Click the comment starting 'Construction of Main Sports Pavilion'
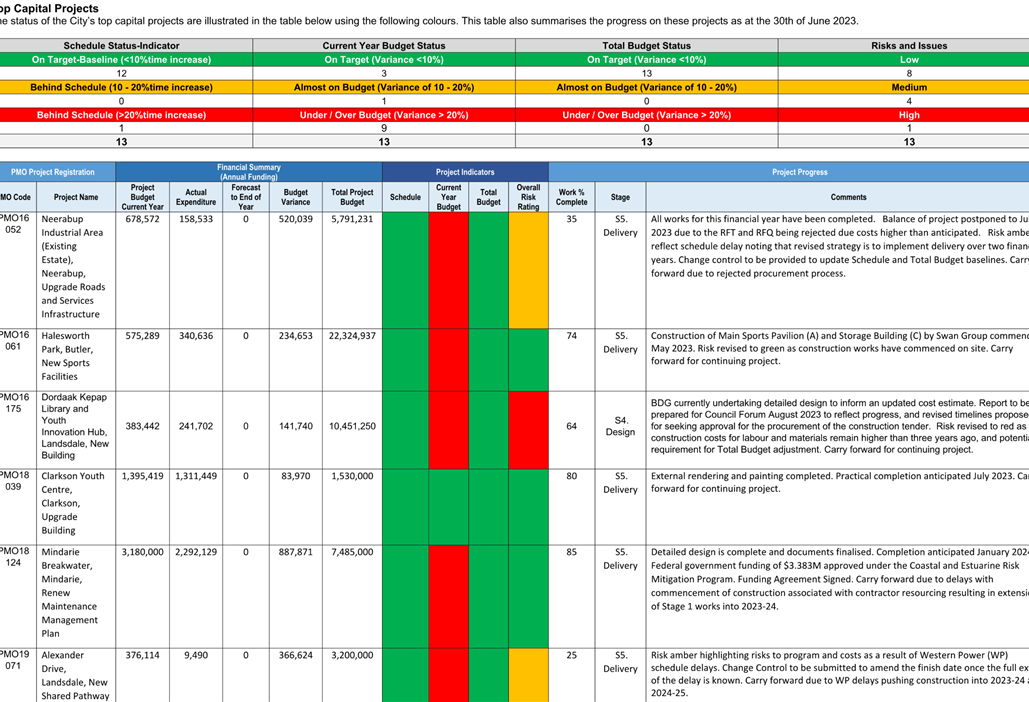The image size is (1029, 702). coord(839,348)
